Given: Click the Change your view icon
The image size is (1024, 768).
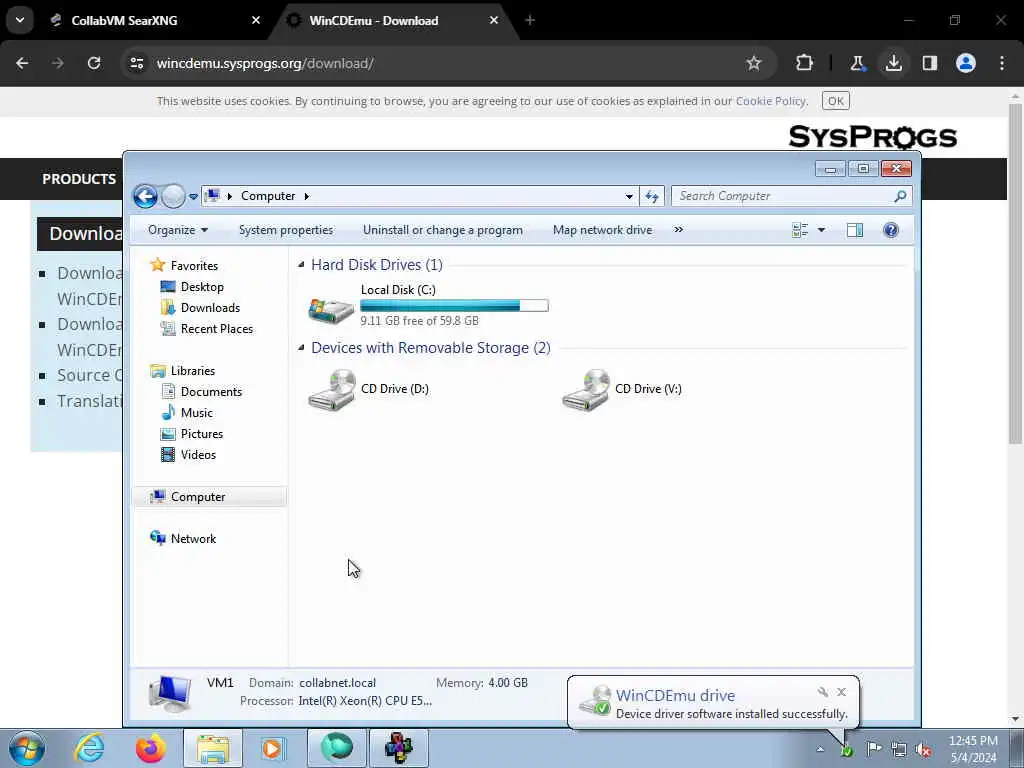Looking at the screenshot, I should coord(800,230).
